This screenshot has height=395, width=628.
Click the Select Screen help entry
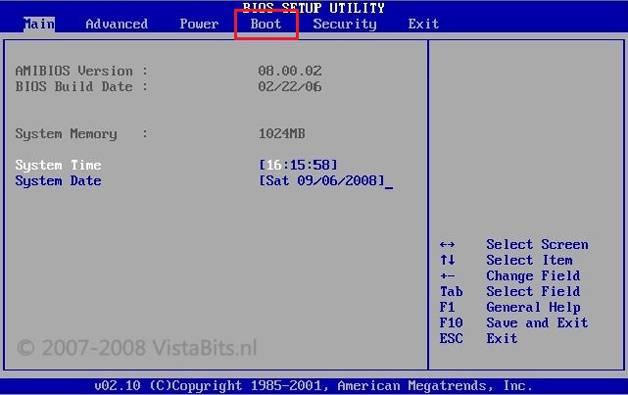[x=537, y=244]
